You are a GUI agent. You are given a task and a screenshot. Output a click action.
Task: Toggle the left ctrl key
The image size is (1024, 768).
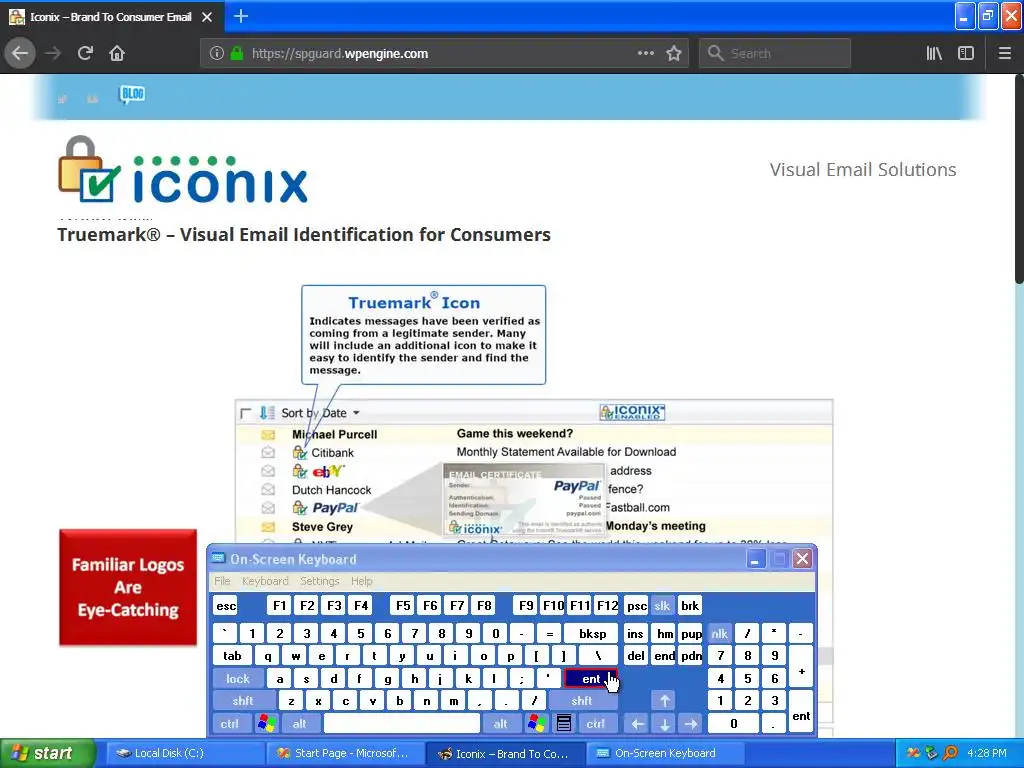pos(229,724)
